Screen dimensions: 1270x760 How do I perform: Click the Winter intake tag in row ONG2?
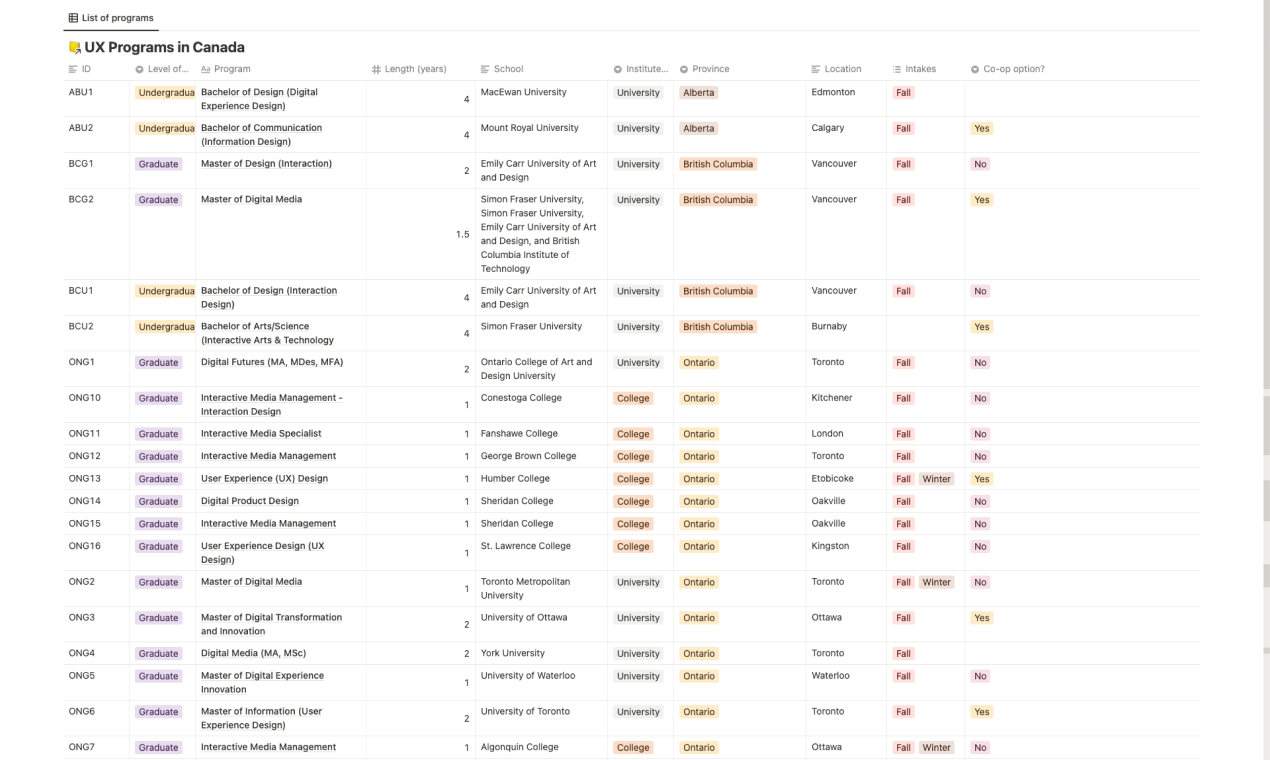(x=936, y=582)
